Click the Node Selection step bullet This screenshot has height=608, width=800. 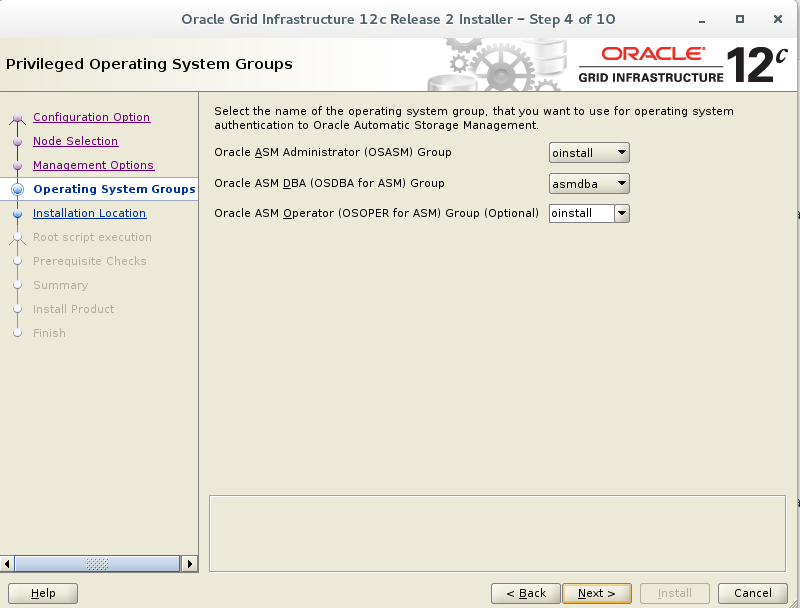[x=17, y=141]
